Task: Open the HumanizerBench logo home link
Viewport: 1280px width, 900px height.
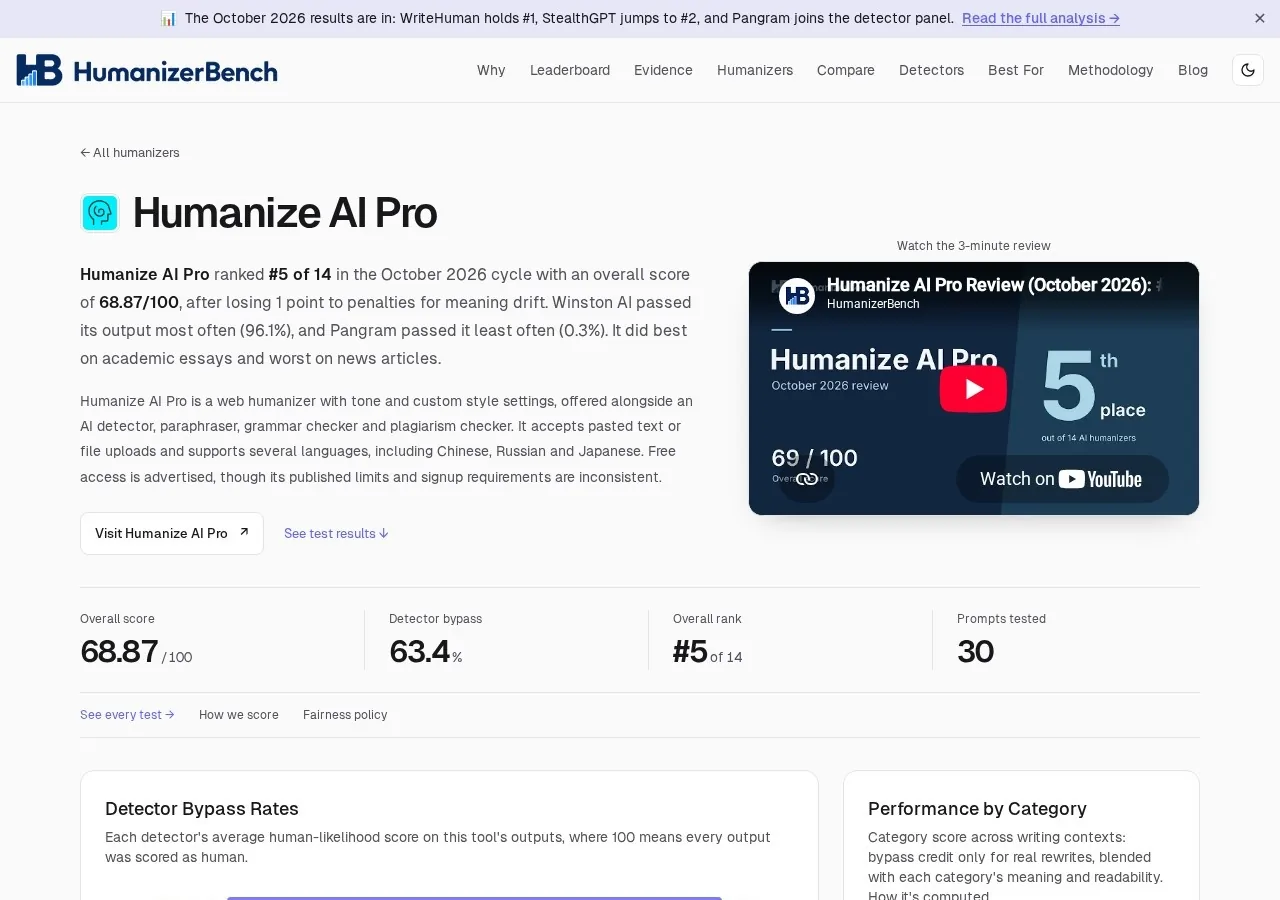Action: [147, 70]
